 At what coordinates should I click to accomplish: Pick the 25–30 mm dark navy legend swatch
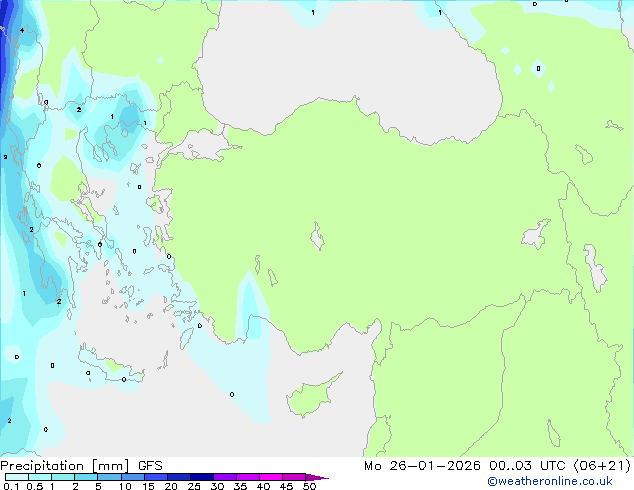[201, 477]
